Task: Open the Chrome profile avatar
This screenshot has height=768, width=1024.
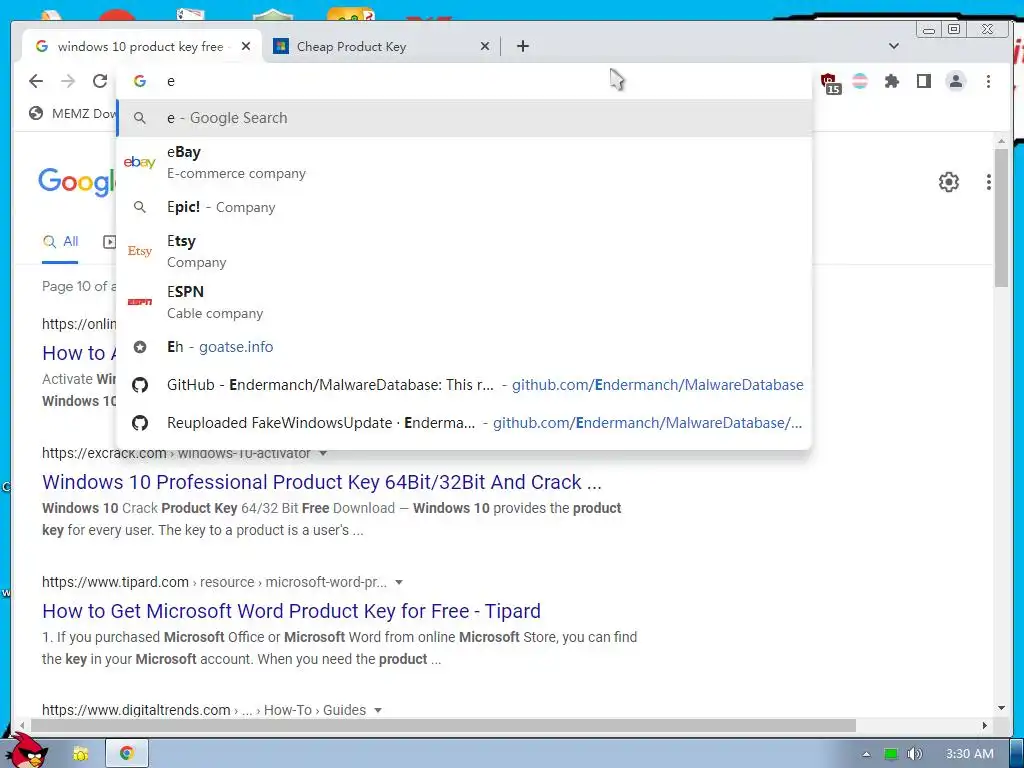Action: pyautogui.click(x=955, y=81)
